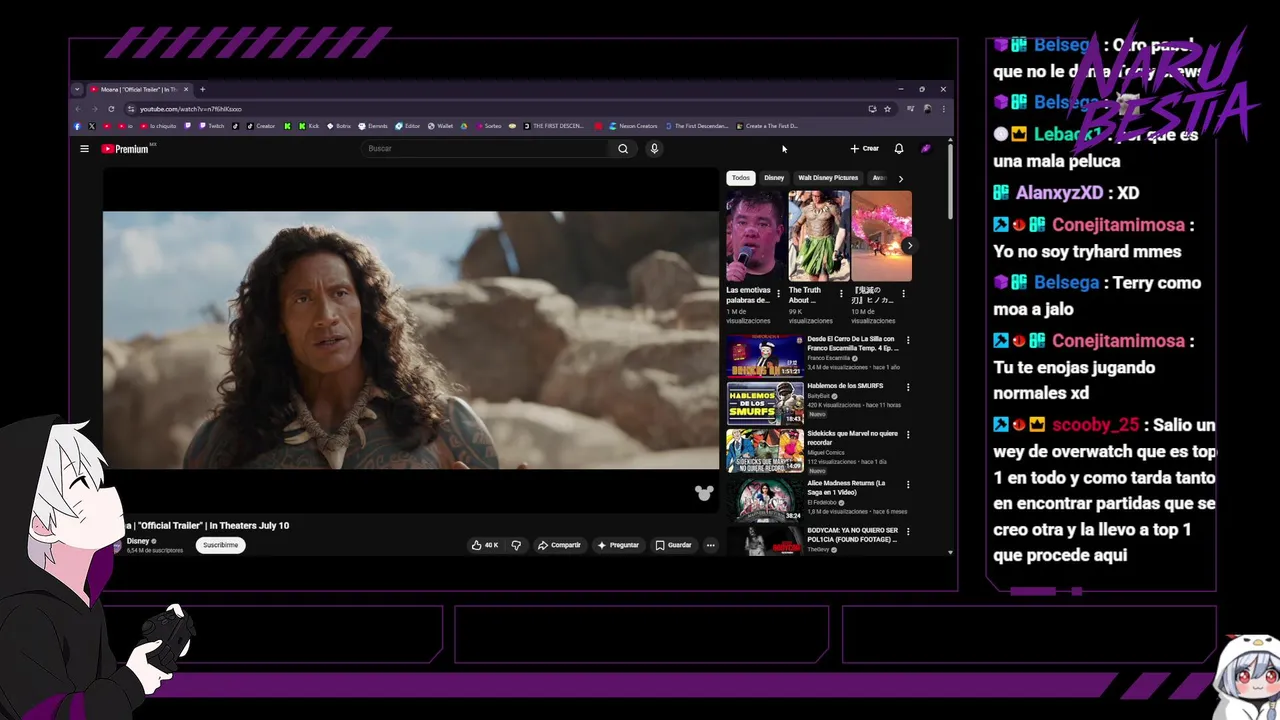Go back in Chrome navigation
Screen dimensions: 1280x720
[78, 109]
